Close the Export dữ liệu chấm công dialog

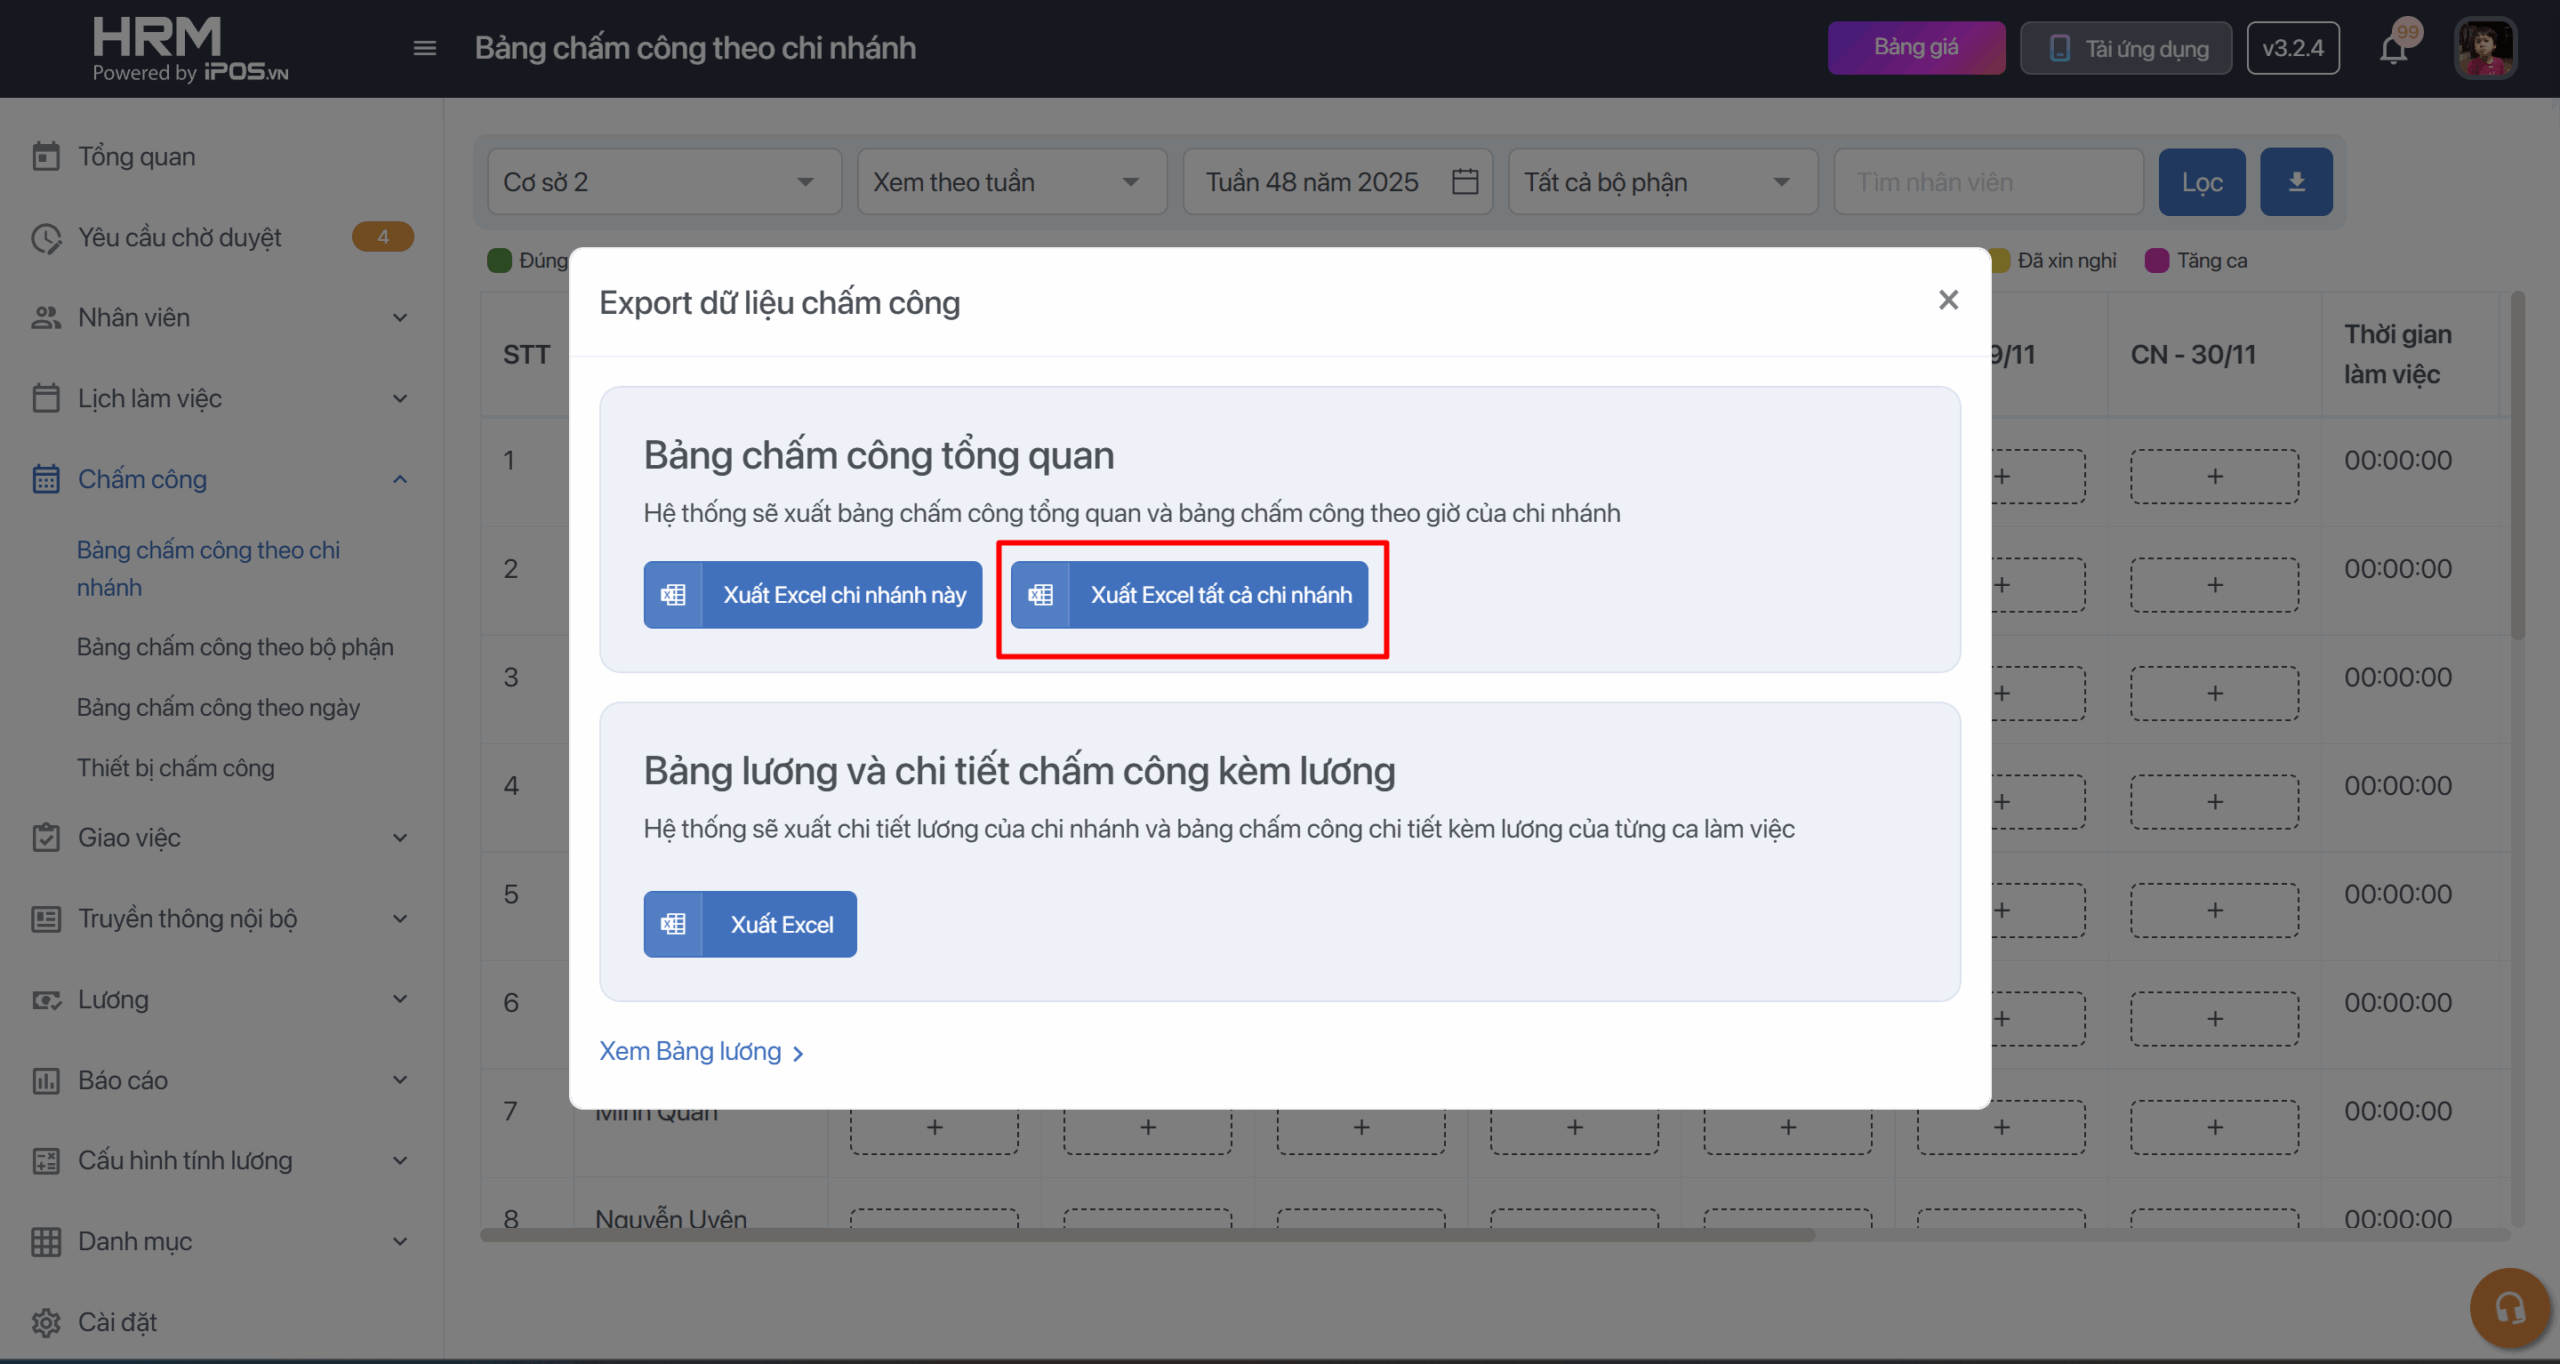1948,300
